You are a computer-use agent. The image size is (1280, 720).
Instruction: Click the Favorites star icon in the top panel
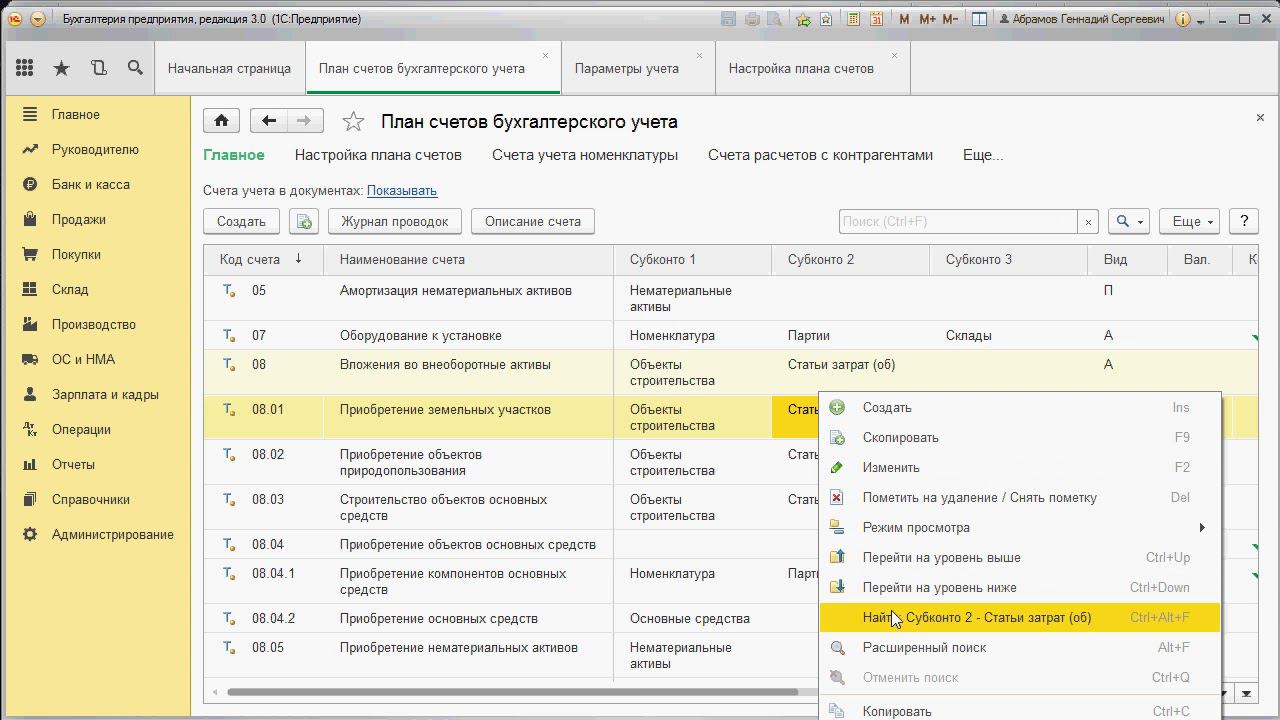pos(61,68)
